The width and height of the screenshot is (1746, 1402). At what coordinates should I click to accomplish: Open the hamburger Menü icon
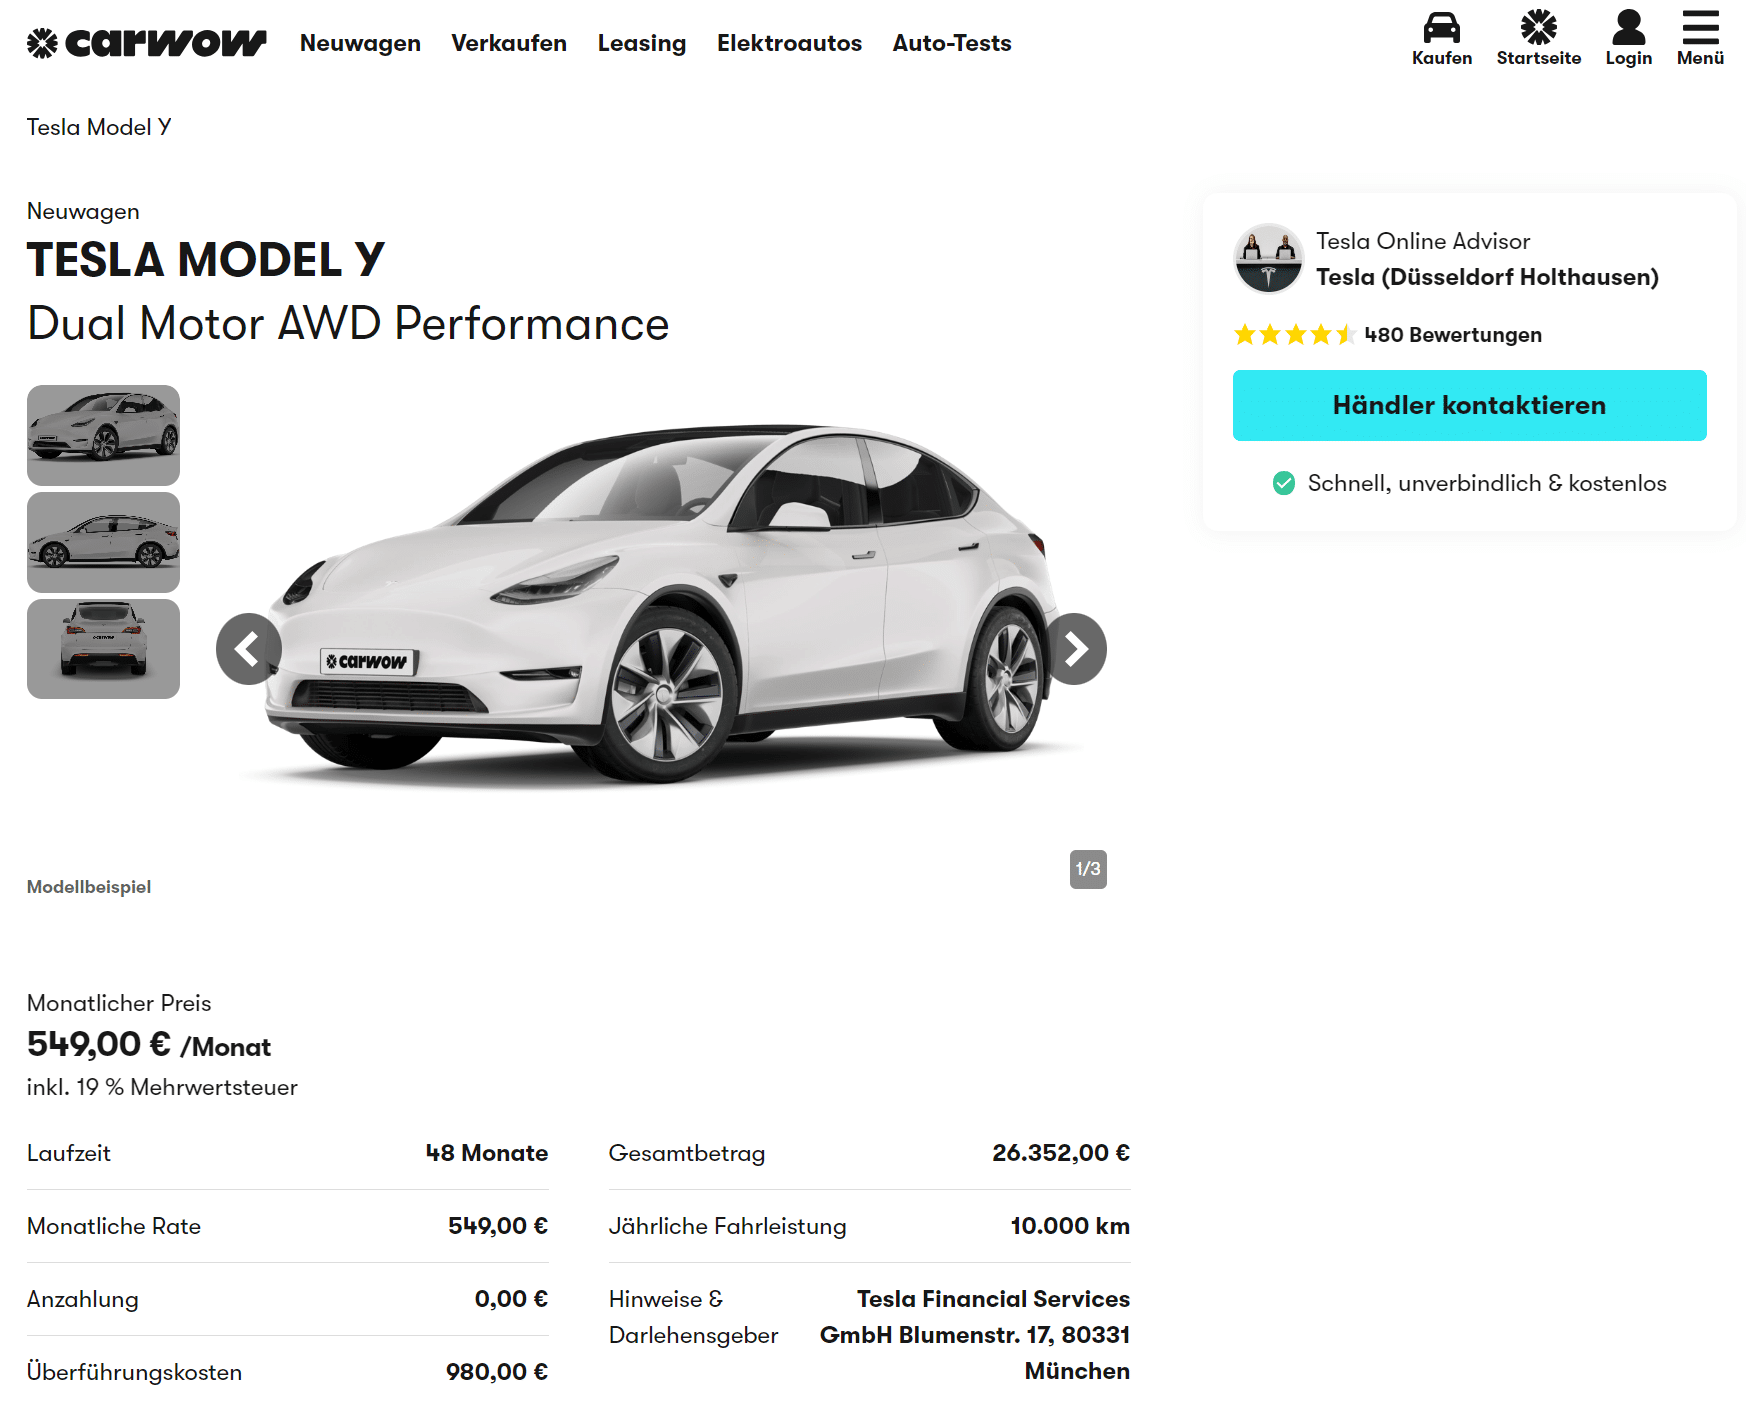pyautogui.click(x=1700, y=39)
